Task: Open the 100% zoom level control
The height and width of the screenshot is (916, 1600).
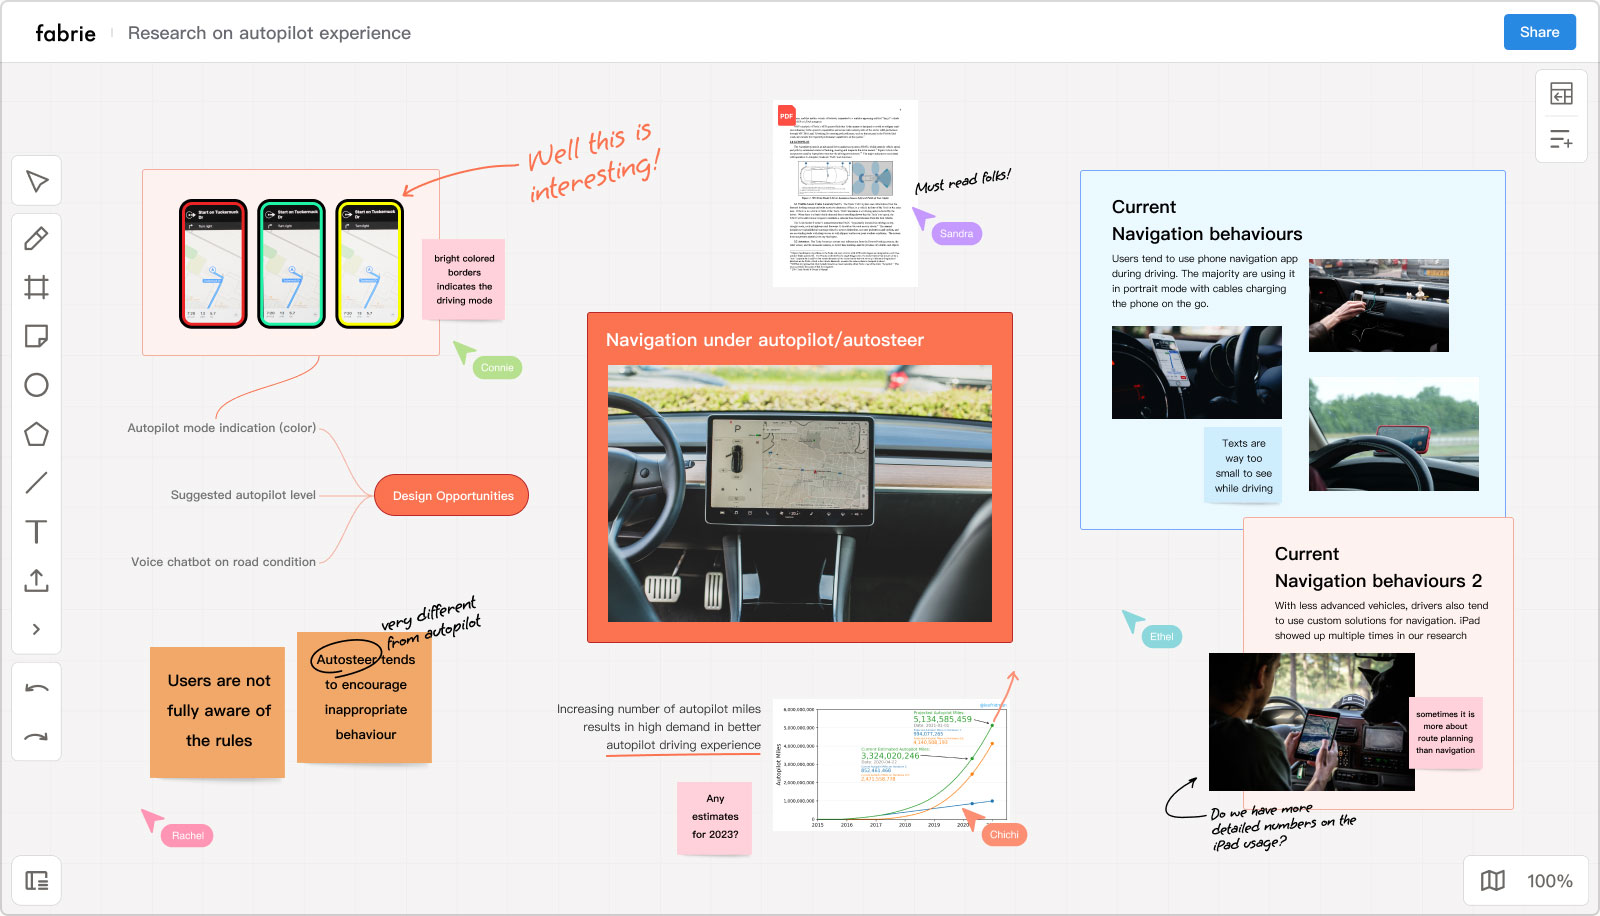Action: click(1549, 881)
